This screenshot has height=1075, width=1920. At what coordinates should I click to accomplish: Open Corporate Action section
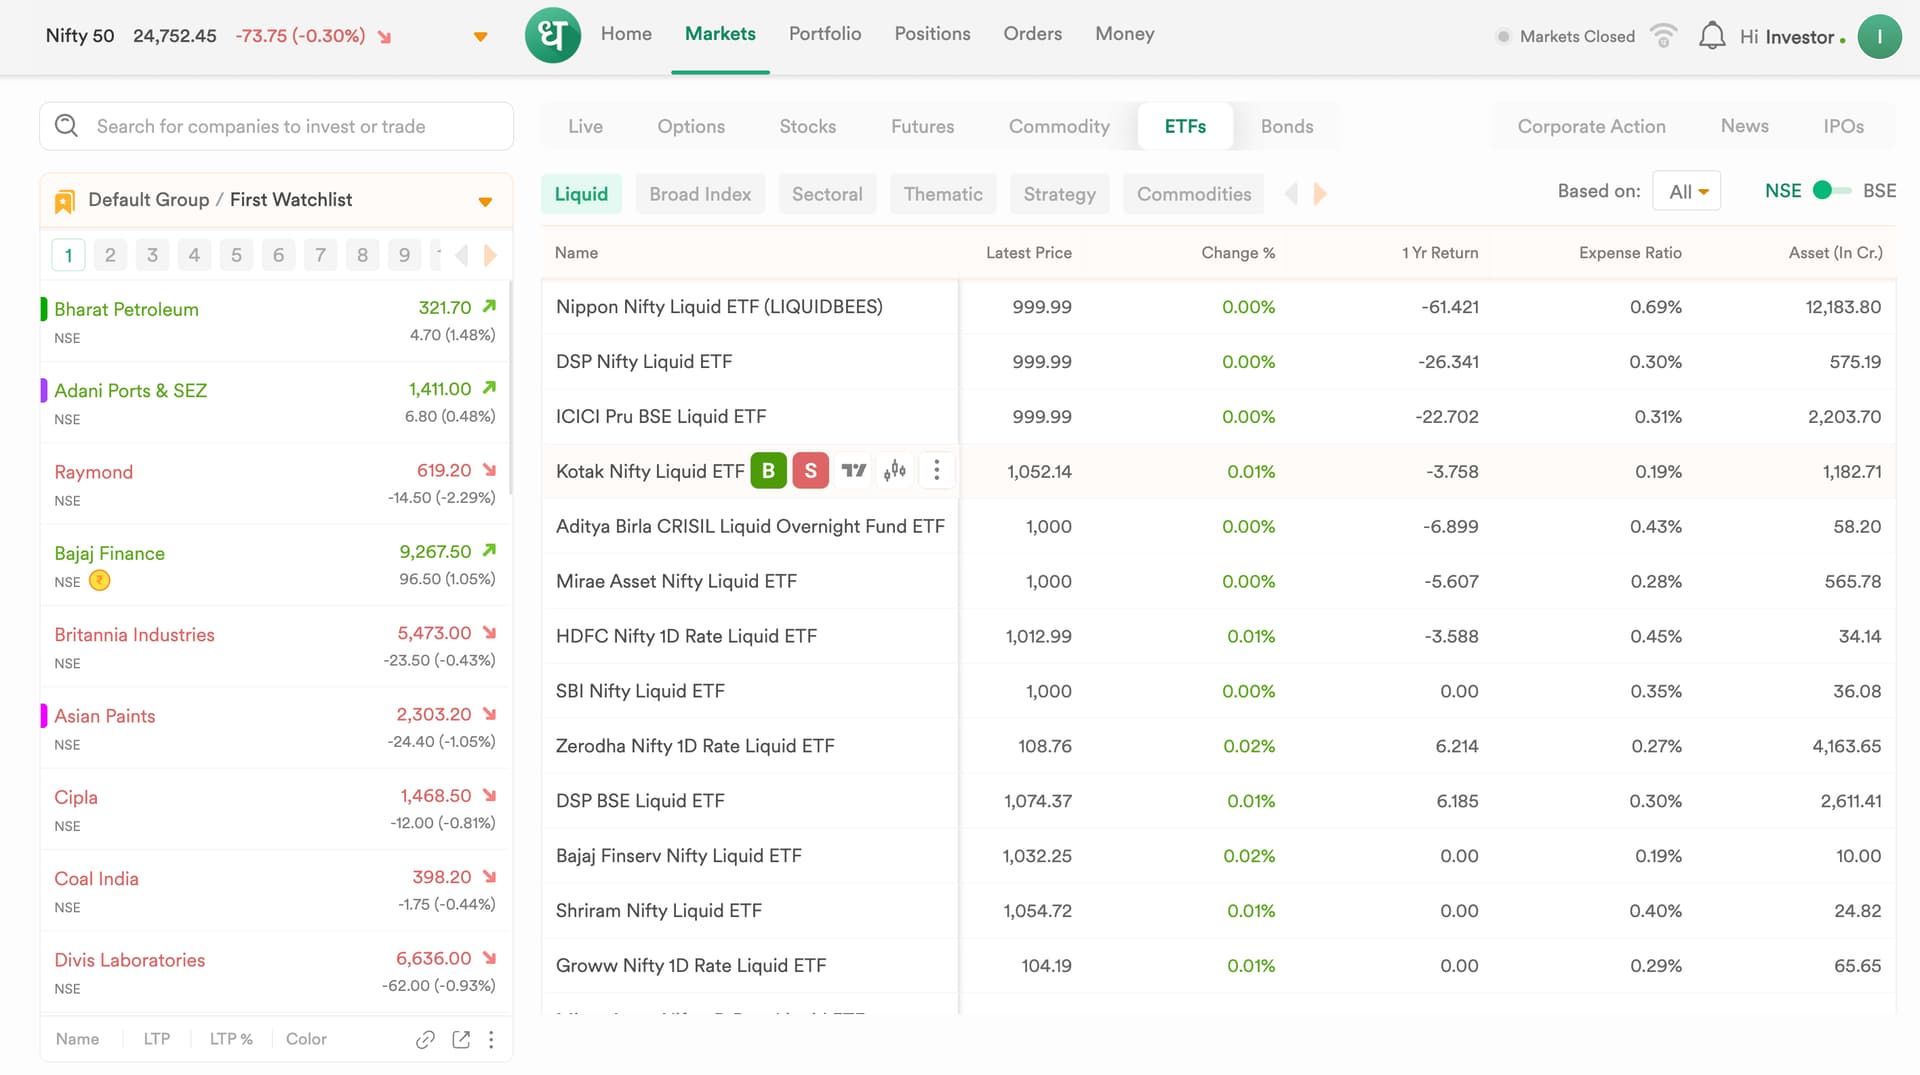click(1591, 126)
